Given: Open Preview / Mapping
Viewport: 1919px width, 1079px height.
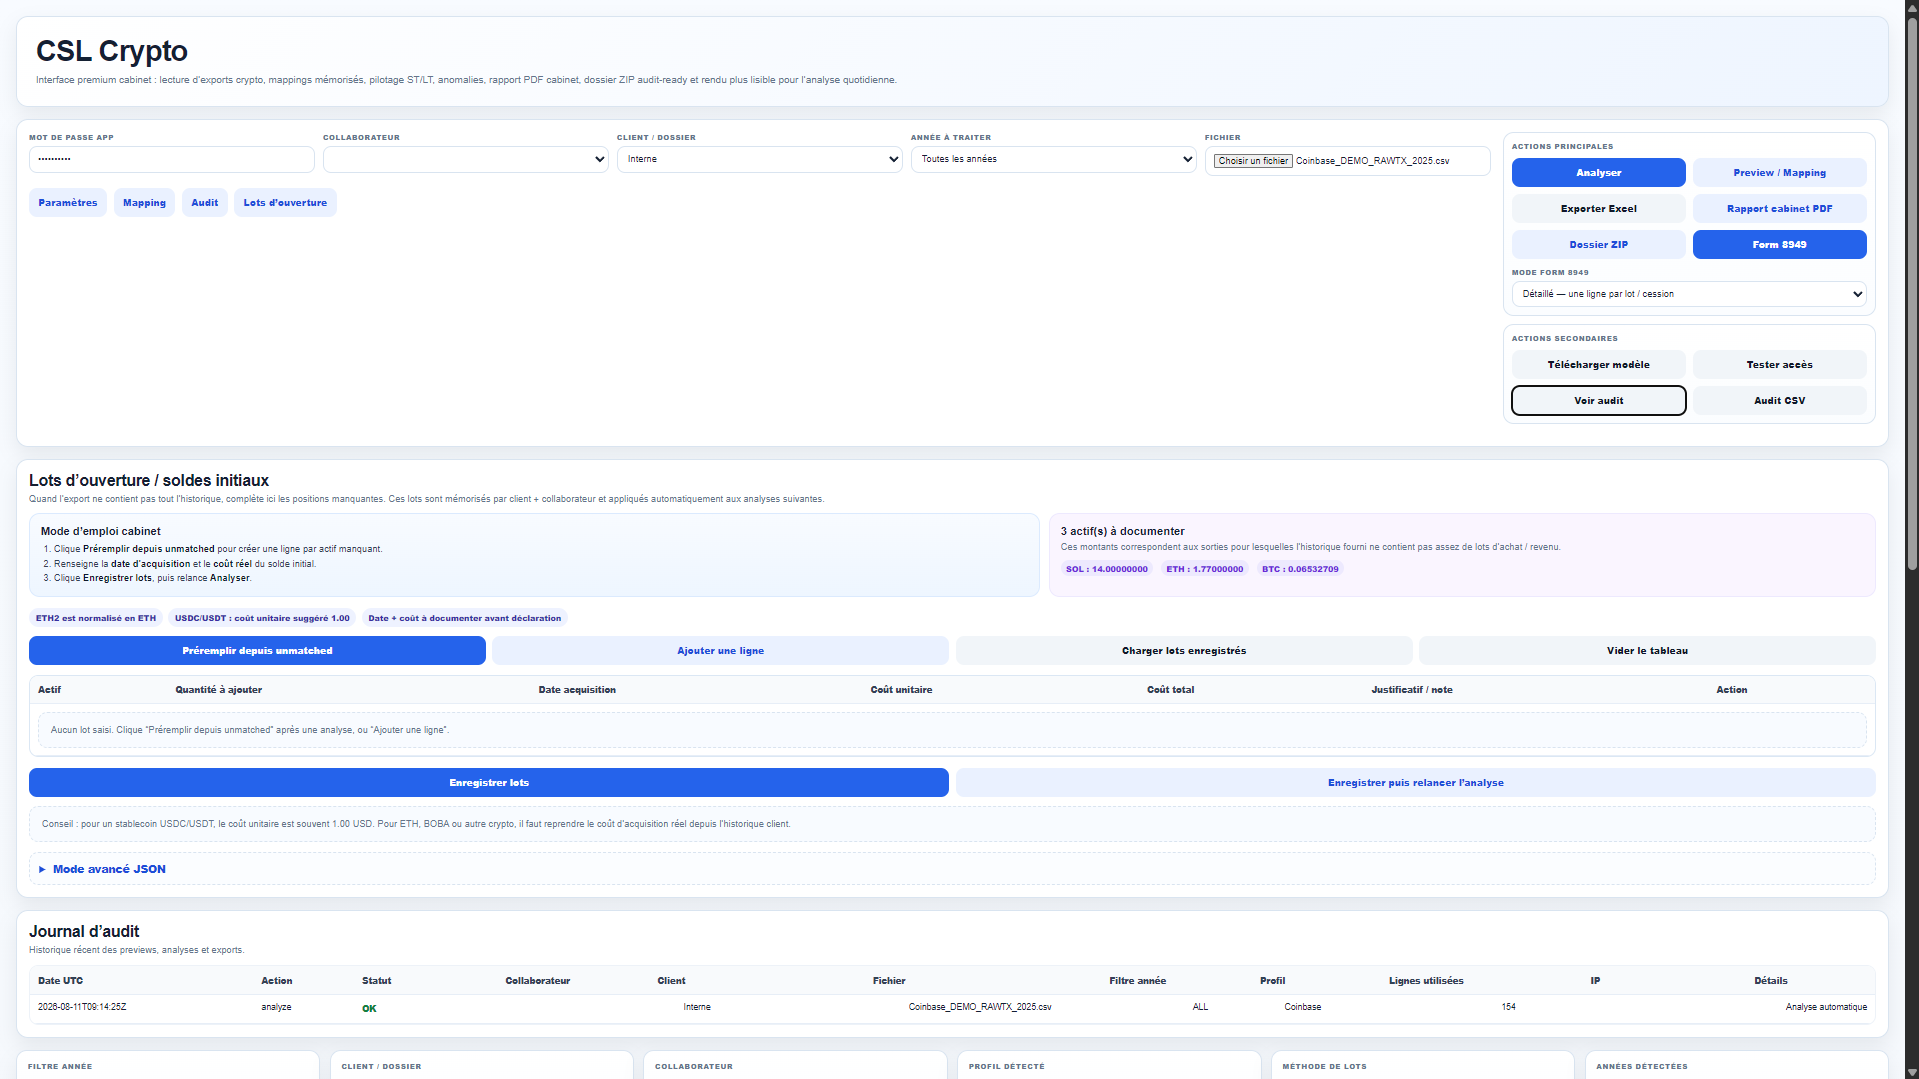Looking at the screenshot, I should coord(1779,173).
